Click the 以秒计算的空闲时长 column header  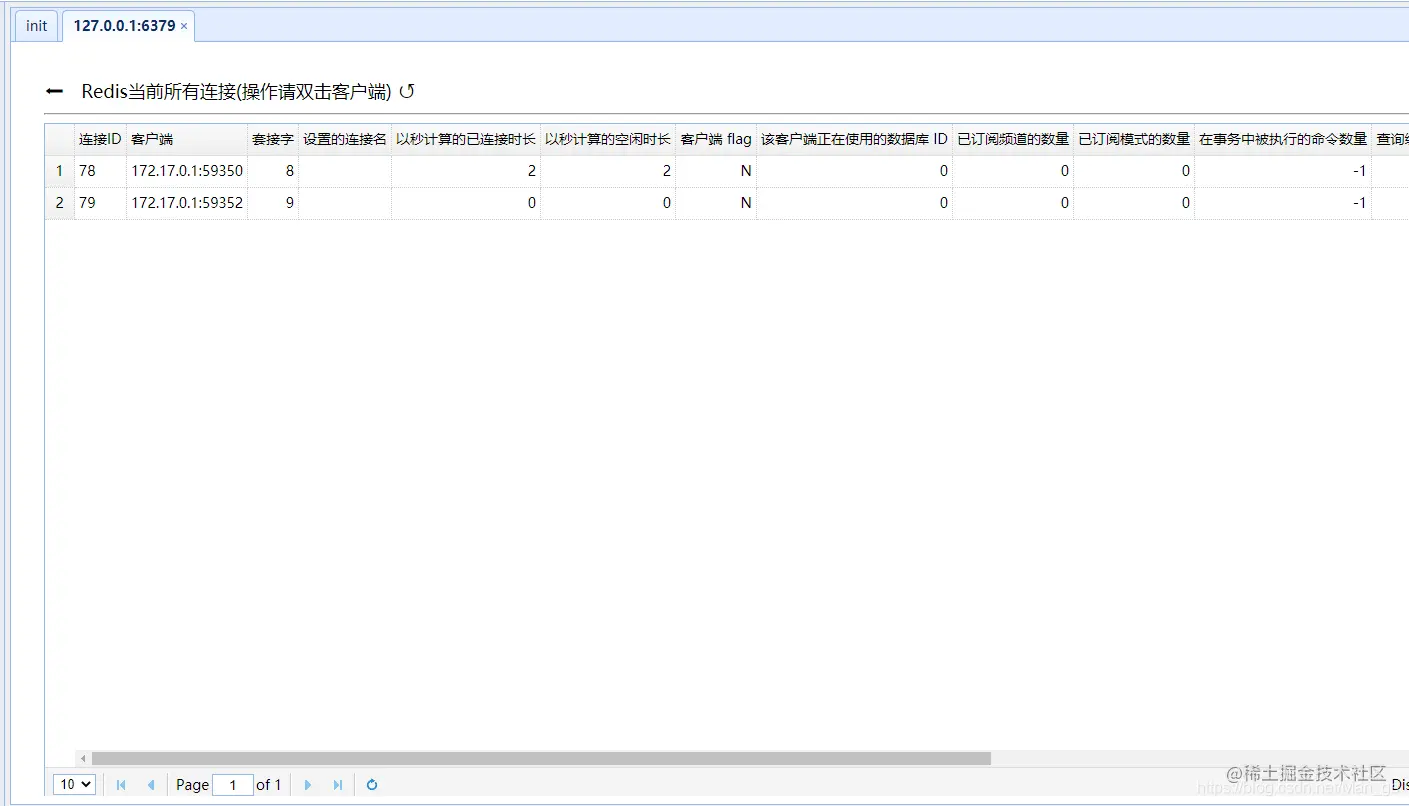(608, 140)
